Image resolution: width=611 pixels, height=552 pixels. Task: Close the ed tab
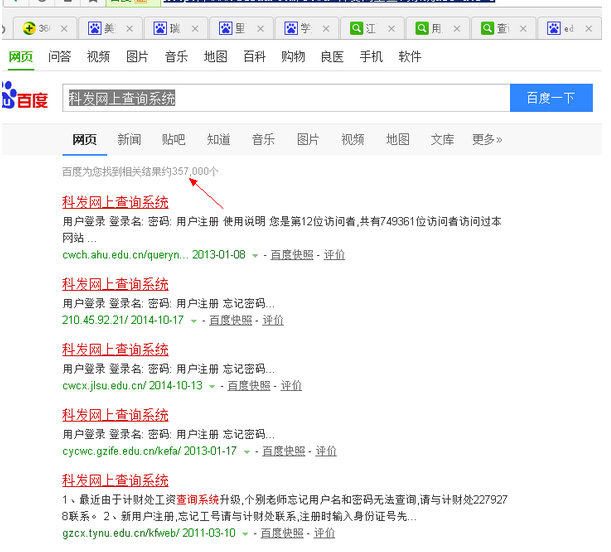(589, 29)
